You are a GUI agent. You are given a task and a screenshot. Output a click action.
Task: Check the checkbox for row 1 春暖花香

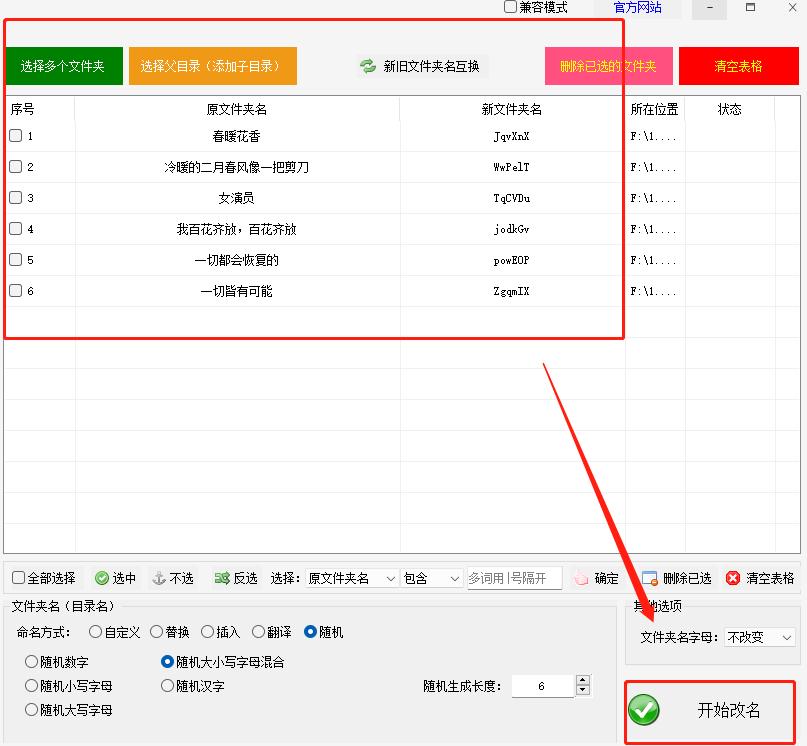click(15, 135)
